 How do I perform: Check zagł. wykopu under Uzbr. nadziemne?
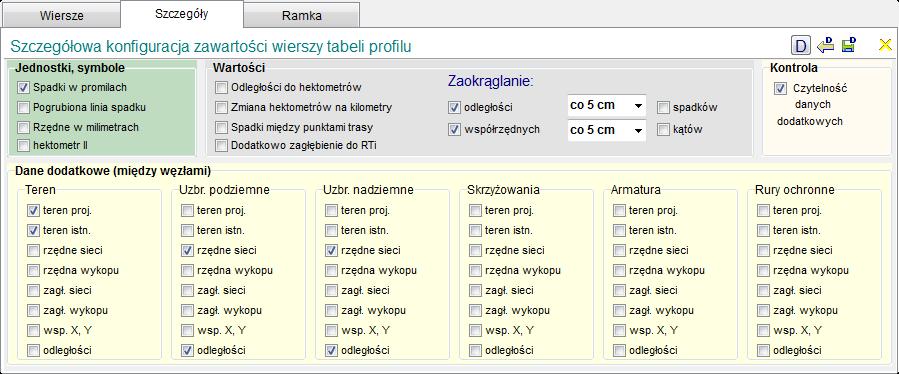(331, 310)
